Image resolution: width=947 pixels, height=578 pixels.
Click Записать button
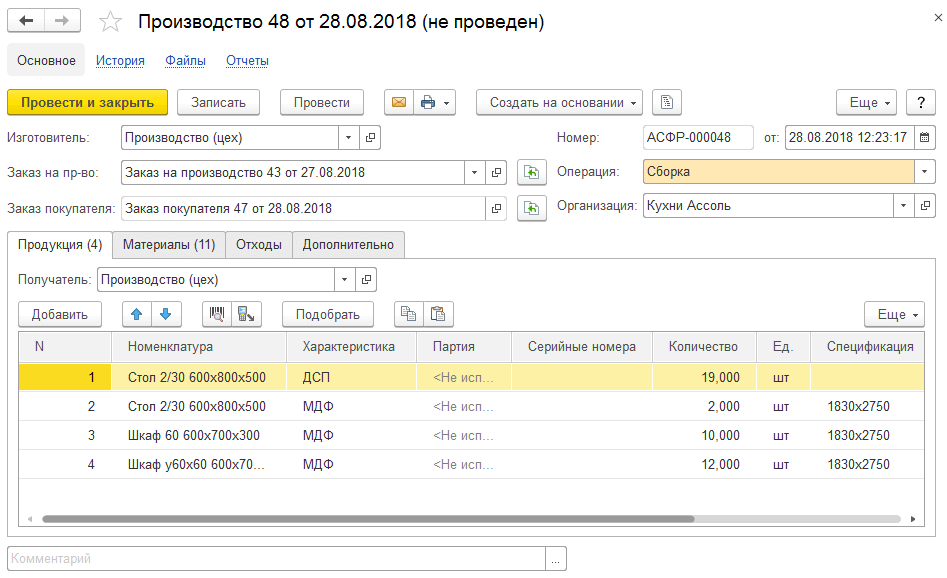219,103
